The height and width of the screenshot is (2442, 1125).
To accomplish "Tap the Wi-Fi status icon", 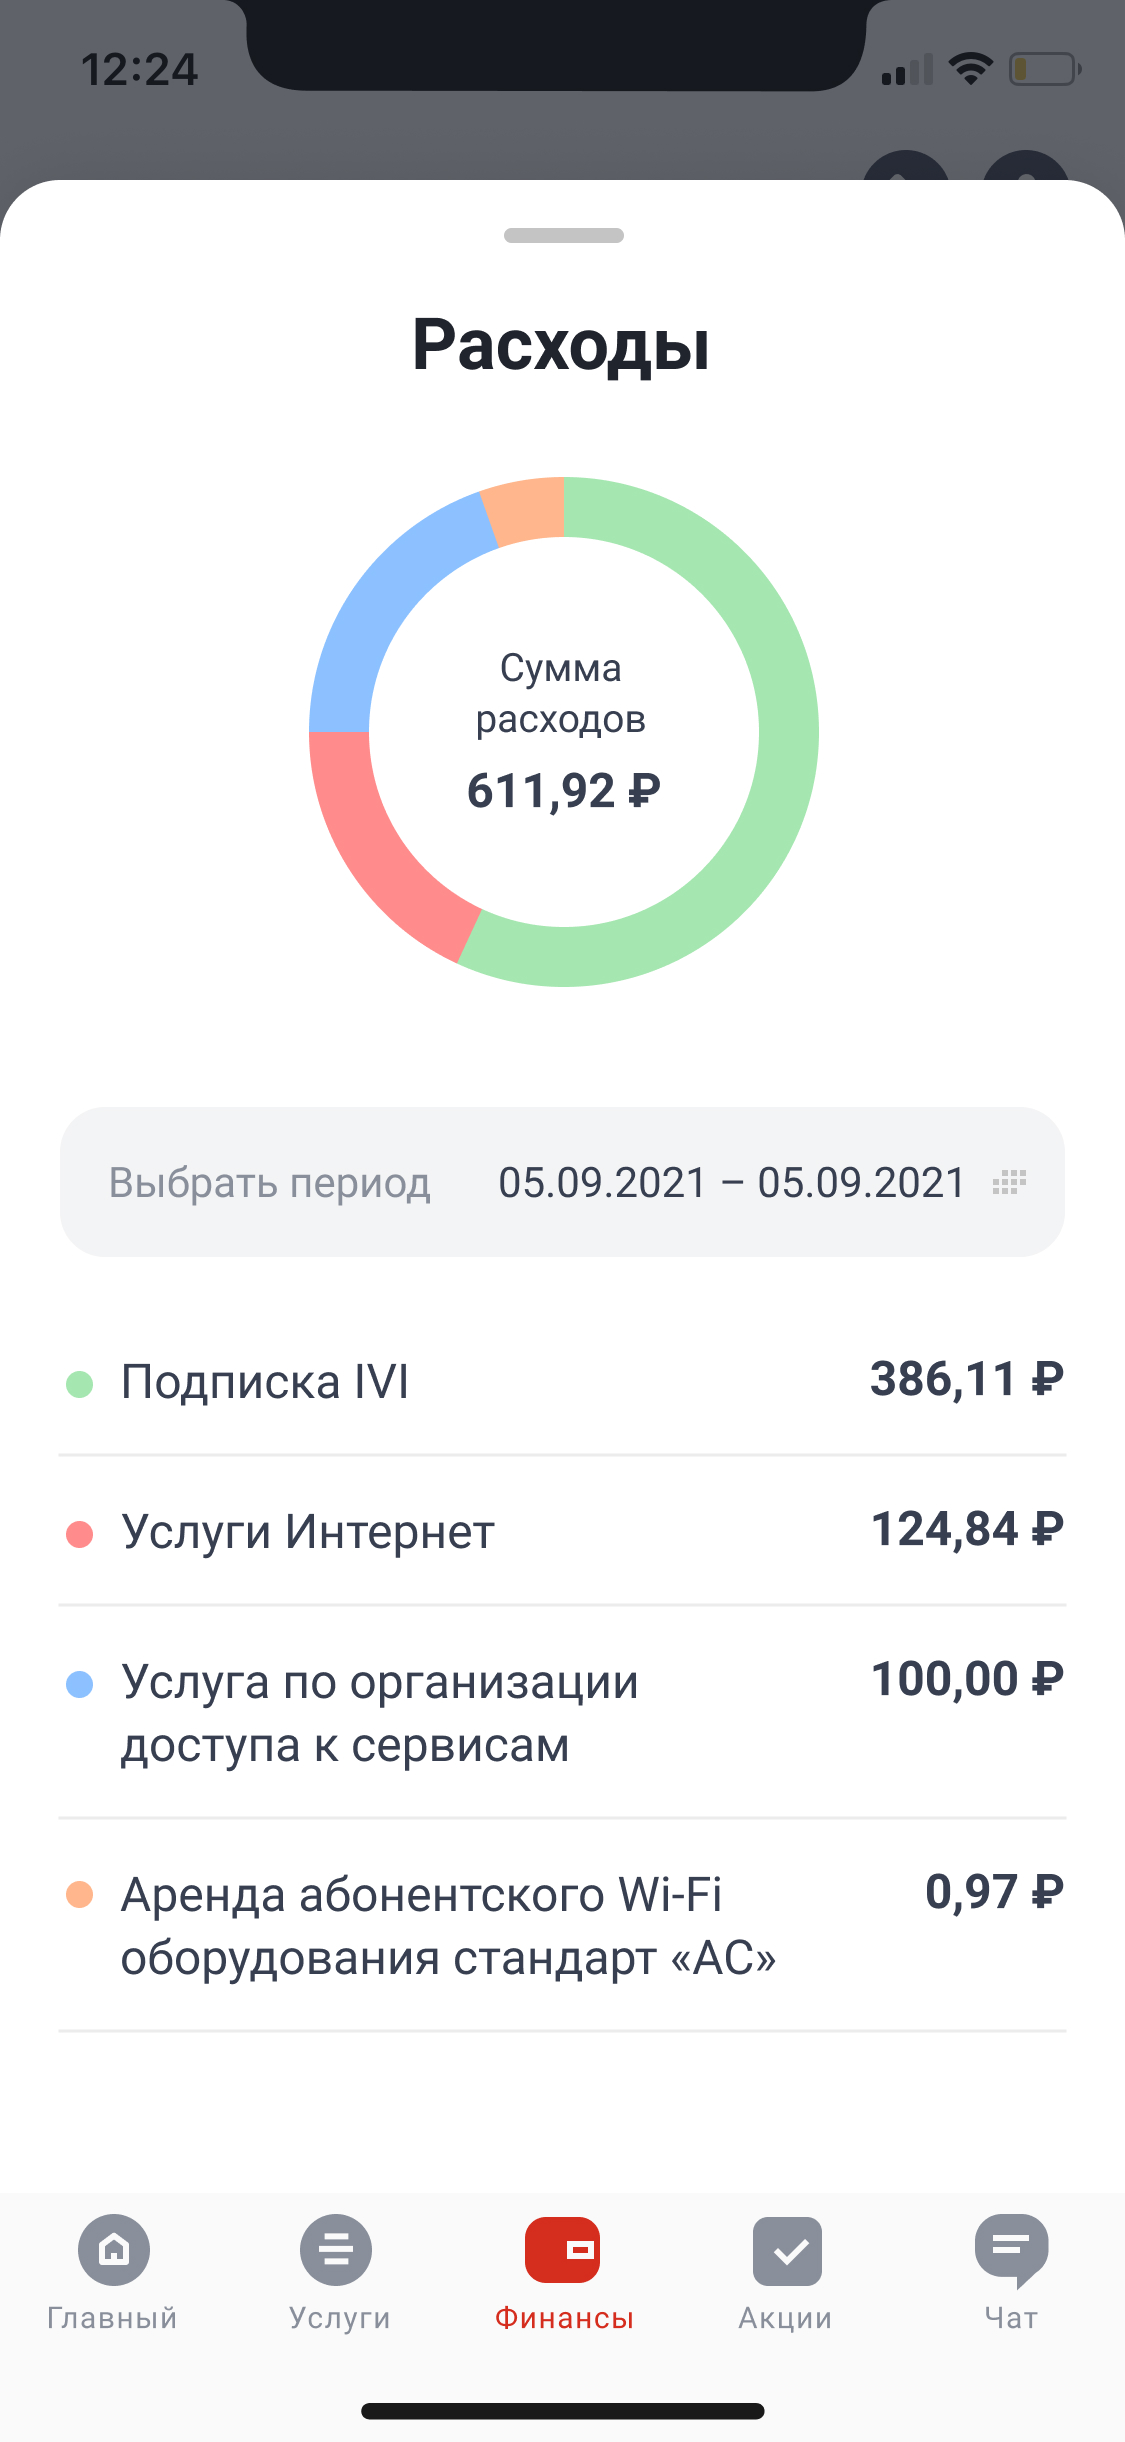I will coord(969,68).
